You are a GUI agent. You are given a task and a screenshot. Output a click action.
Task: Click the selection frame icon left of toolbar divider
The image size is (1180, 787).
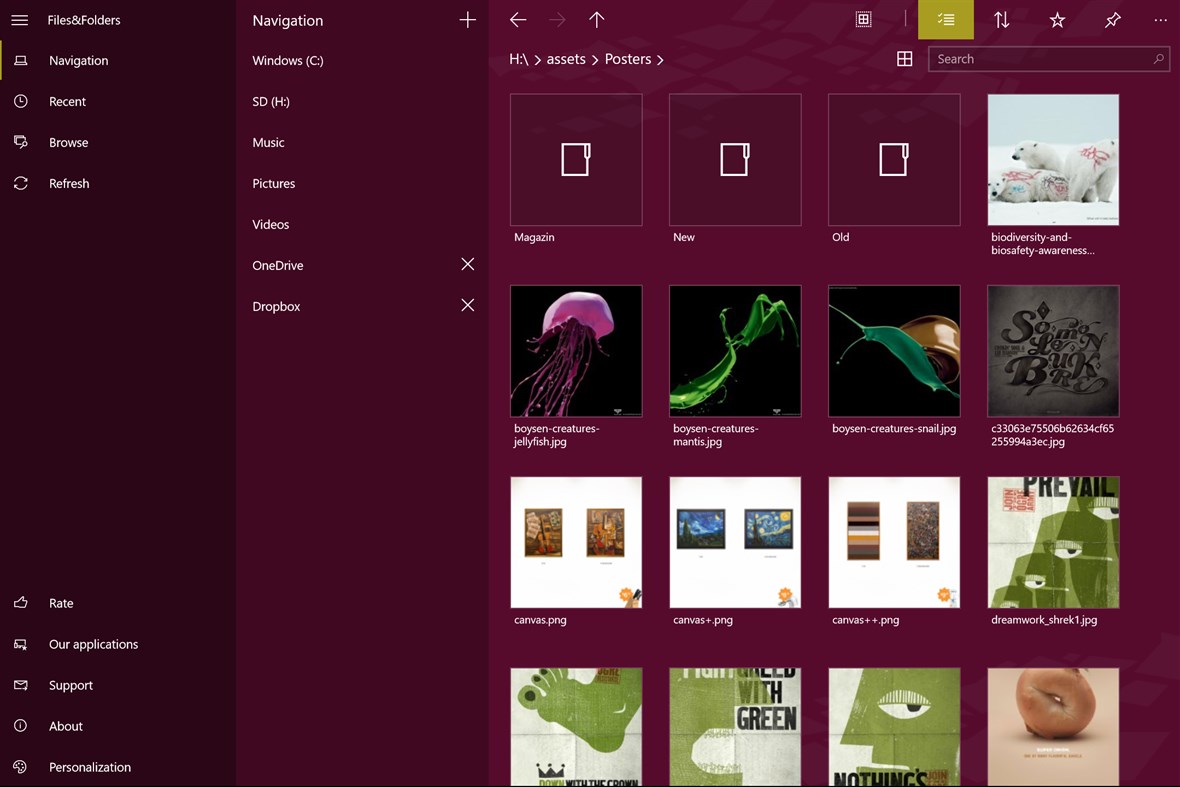tap(864, 18)
